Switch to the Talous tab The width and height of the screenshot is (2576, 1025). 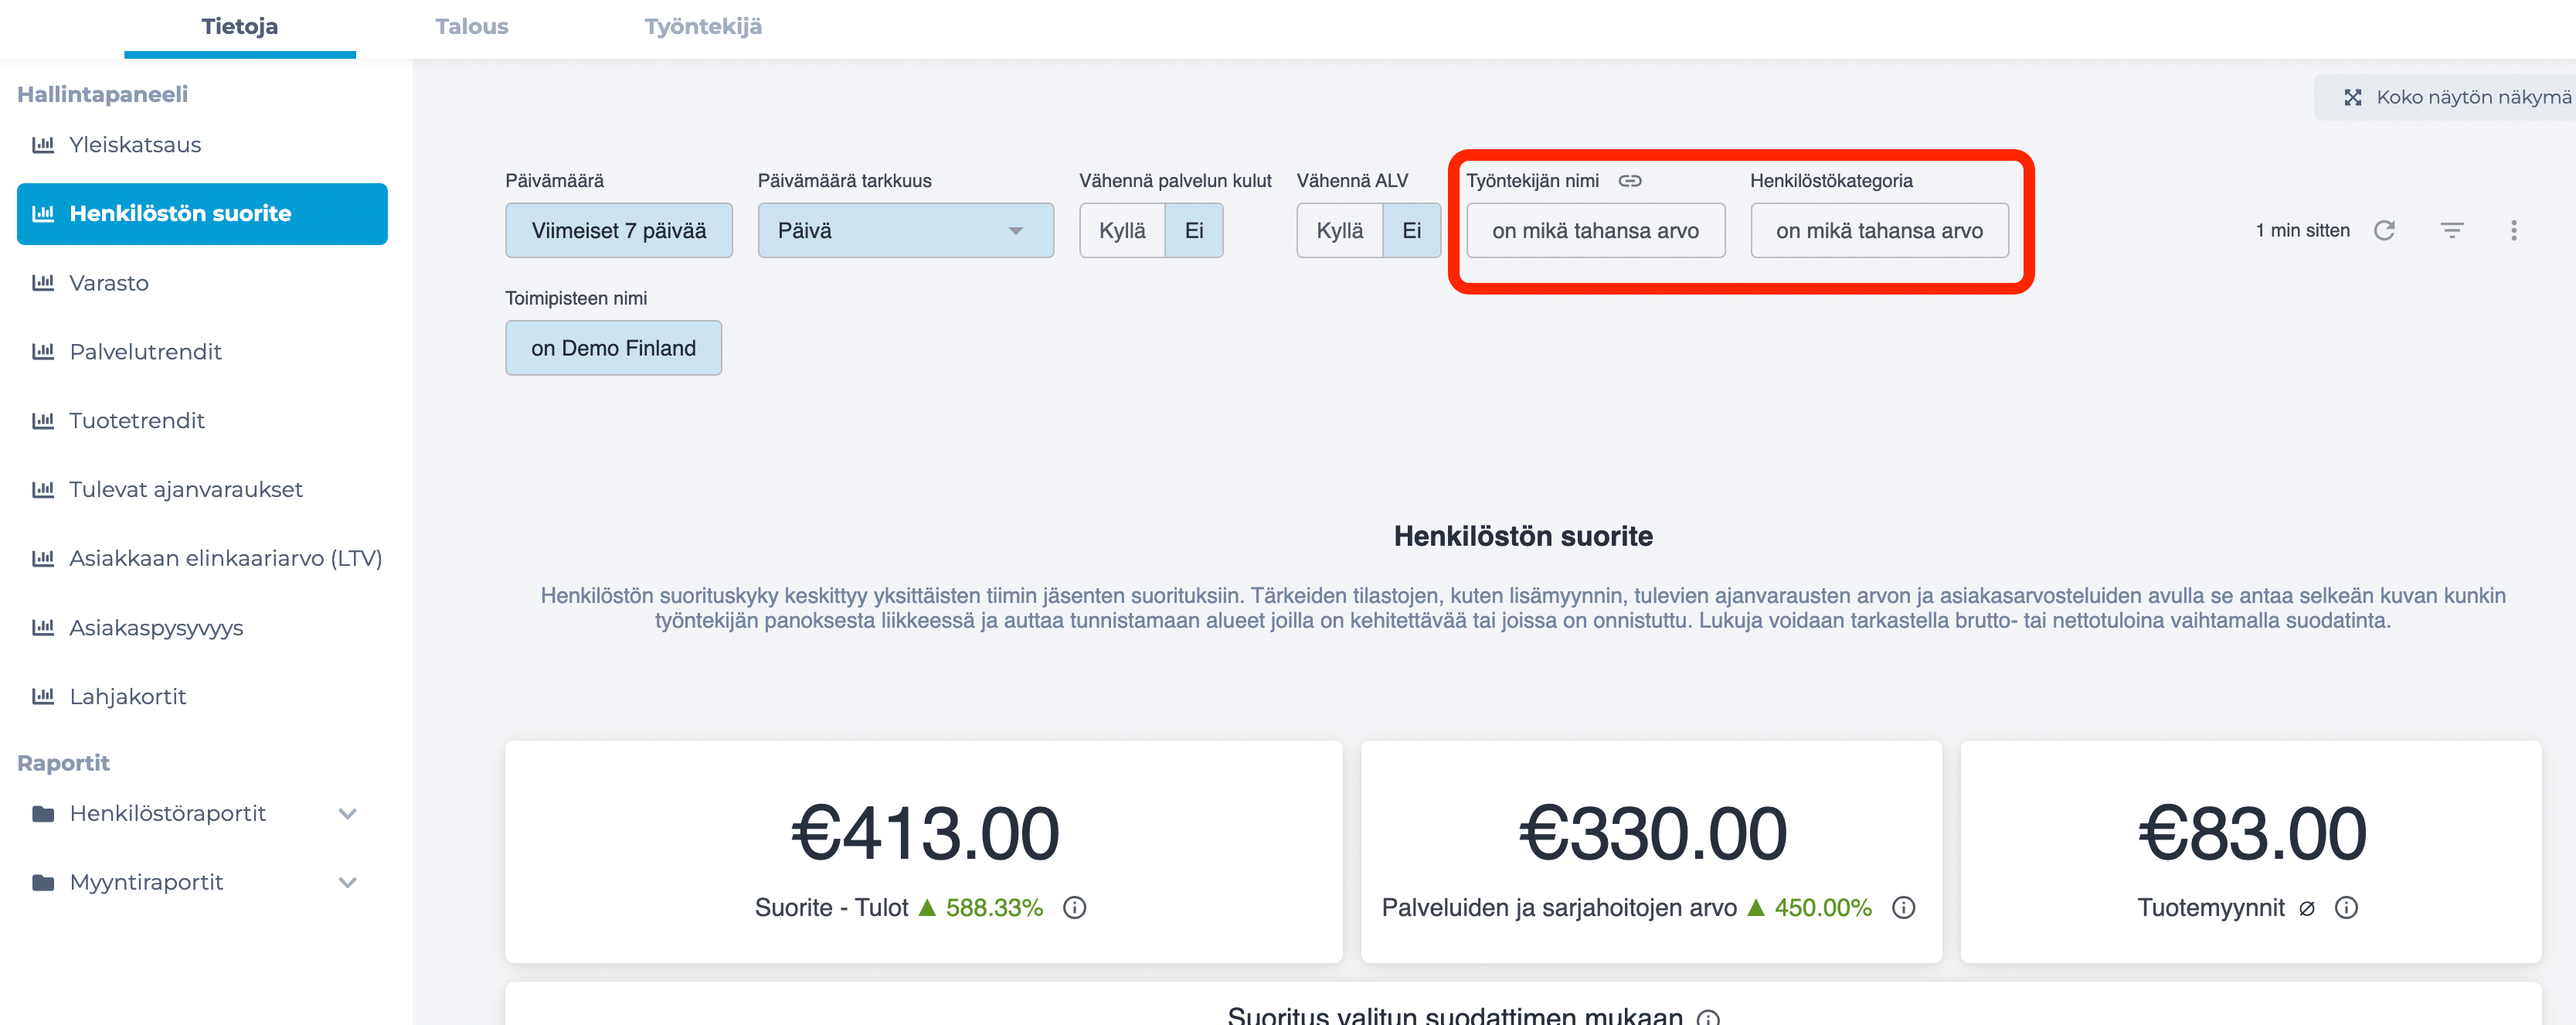tap(472, 27)
